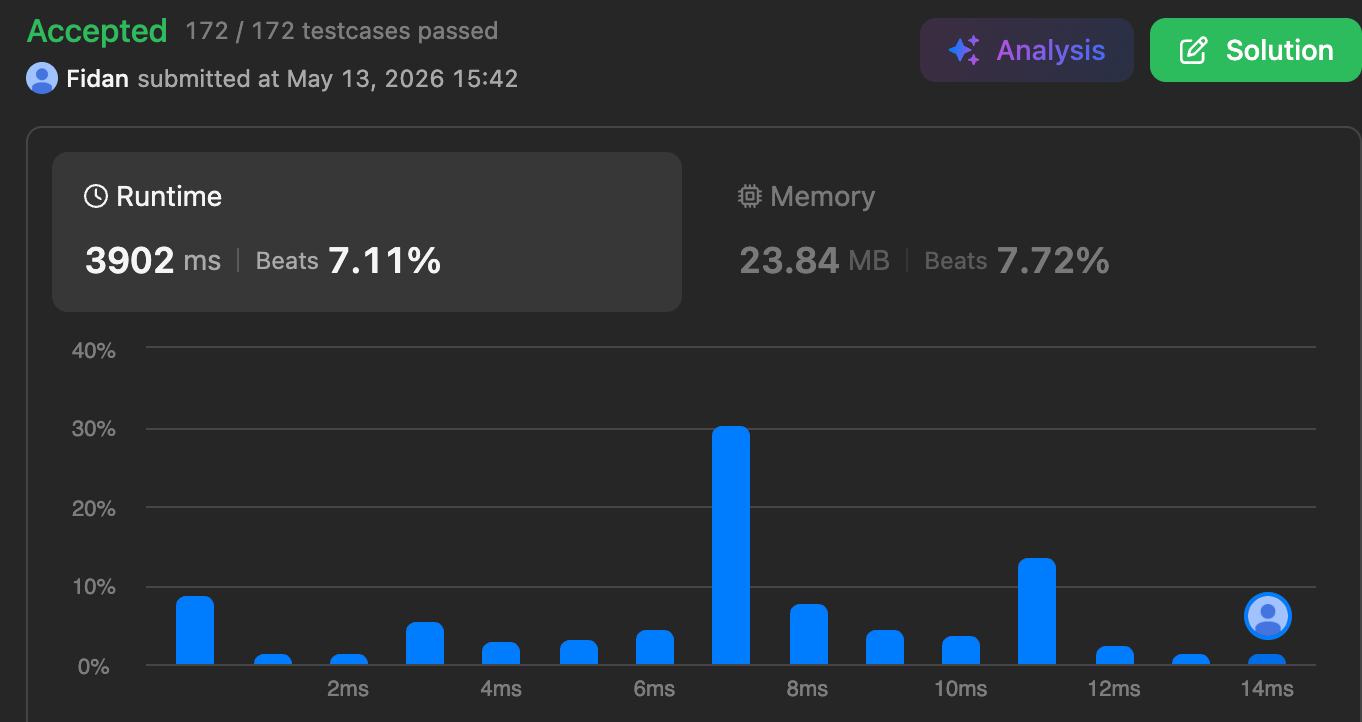Viewport: 1362px width, 722px height.
Task: Click the avatar marker above the 14ms bar
Action: point(1268,615)
